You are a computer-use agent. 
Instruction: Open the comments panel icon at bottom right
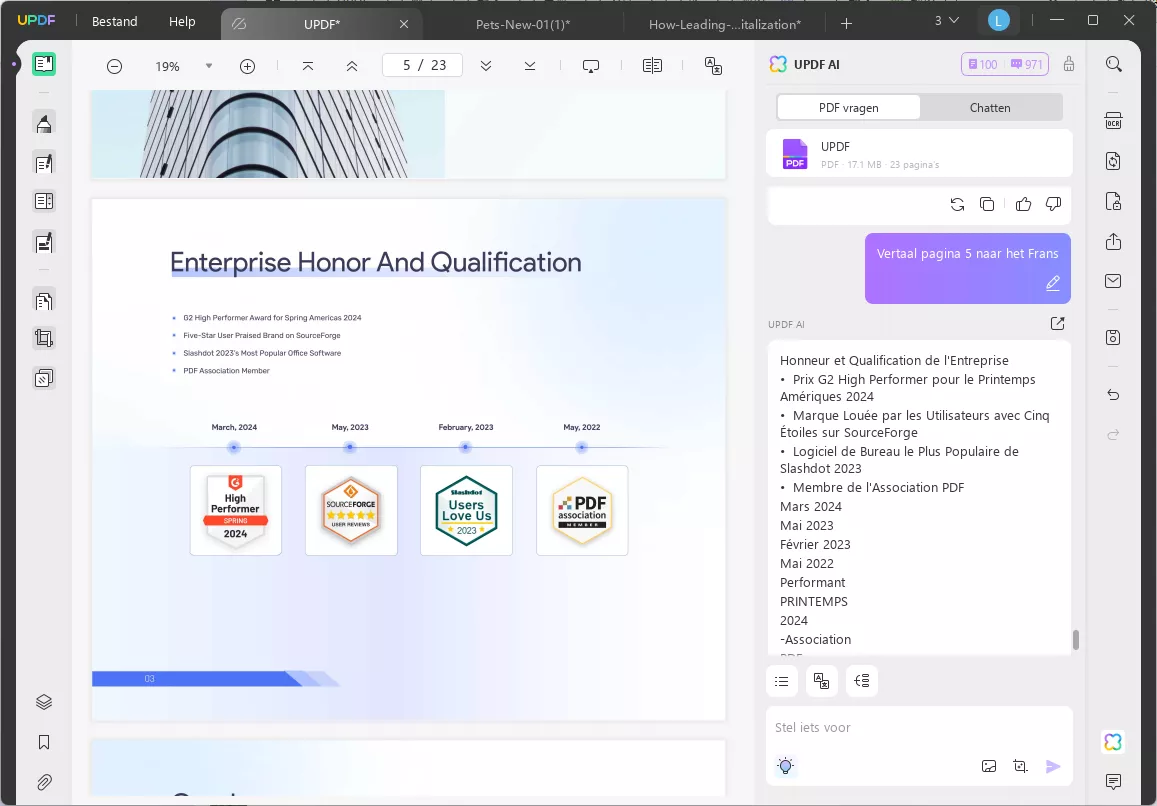click(x=1113, y=781)
